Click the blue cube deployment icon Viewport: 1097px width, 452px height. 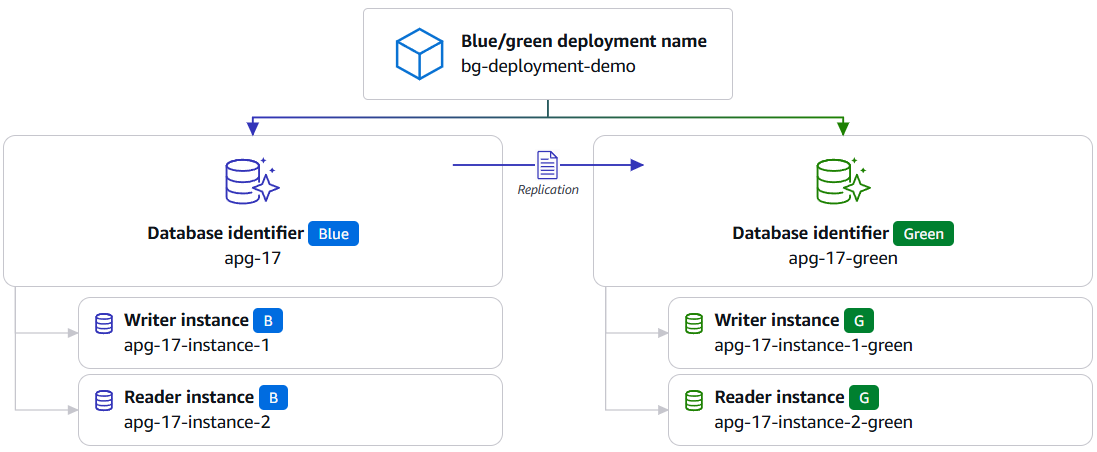click(419, 54)
